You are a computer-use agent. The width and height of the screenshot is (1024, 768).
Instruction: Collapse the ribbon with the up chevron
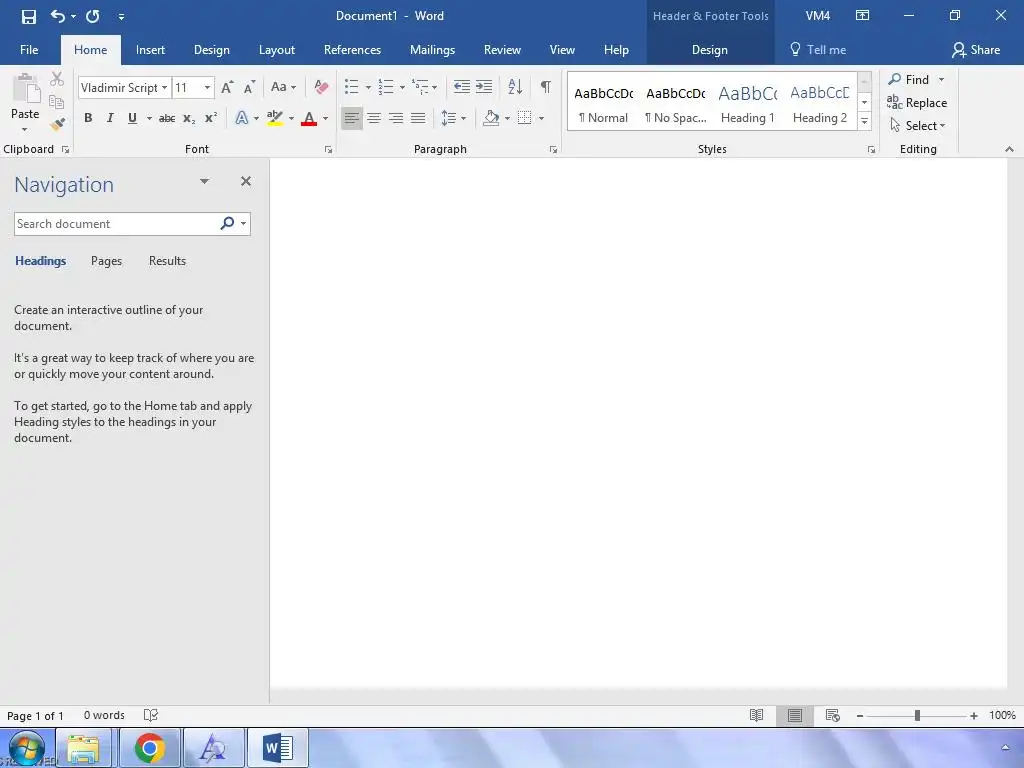(x=1009, y=149)
